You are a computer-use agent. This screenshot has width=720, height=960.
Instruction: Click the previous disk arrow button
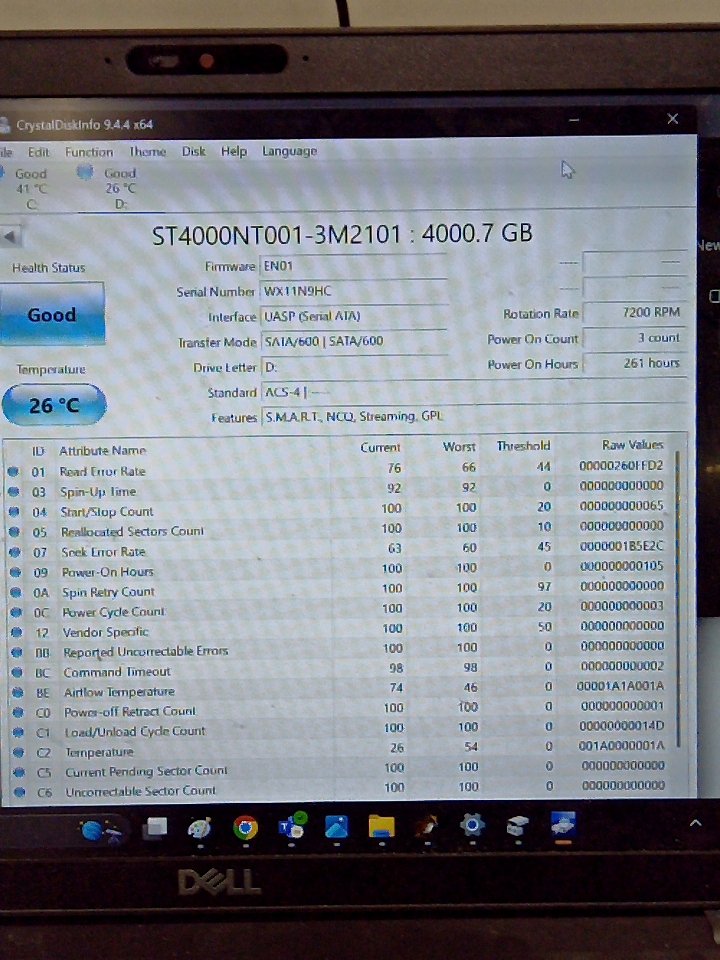(x=11, y=237)
